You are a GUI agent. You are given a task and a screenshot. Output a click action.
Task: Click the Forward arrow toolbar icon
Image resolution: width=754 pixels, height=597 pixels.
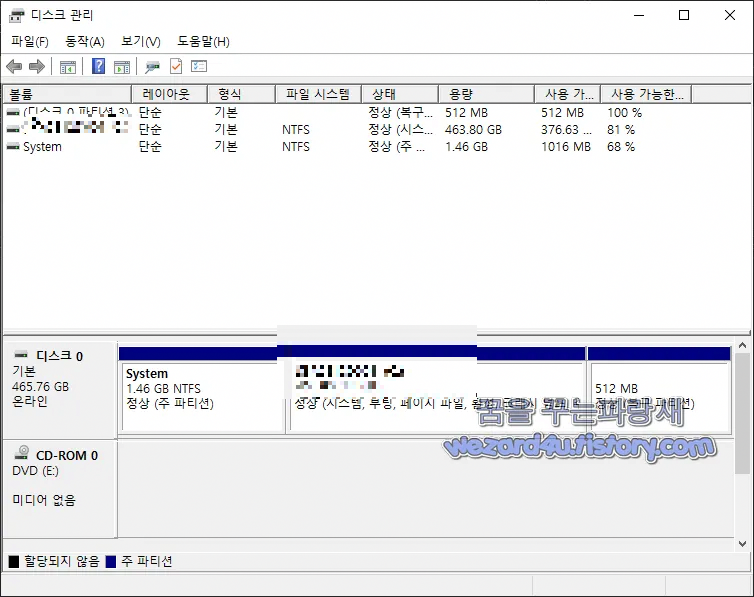37,66
